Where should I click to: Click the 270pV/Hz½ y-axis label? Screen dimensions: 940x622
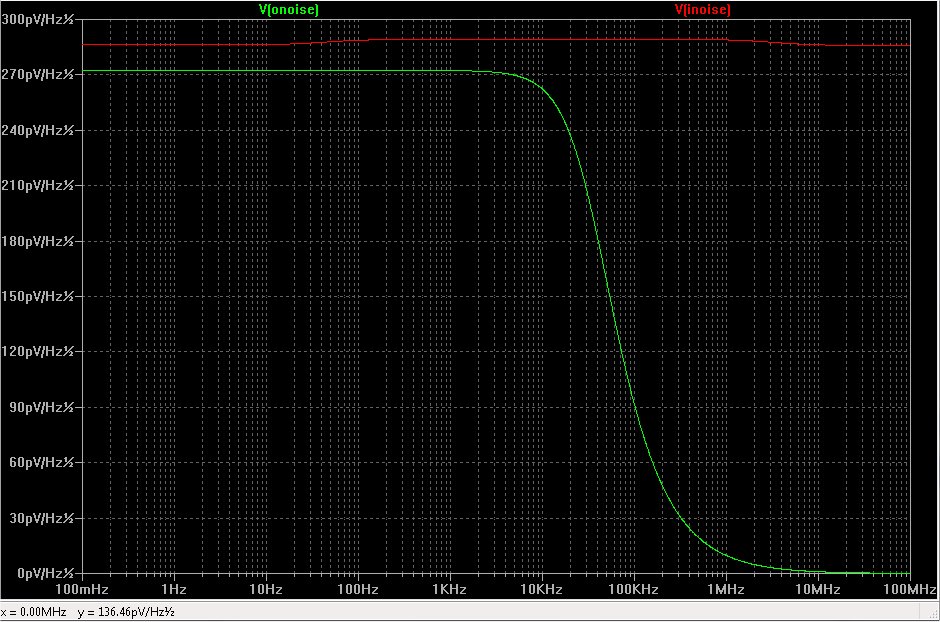[38, 74]
